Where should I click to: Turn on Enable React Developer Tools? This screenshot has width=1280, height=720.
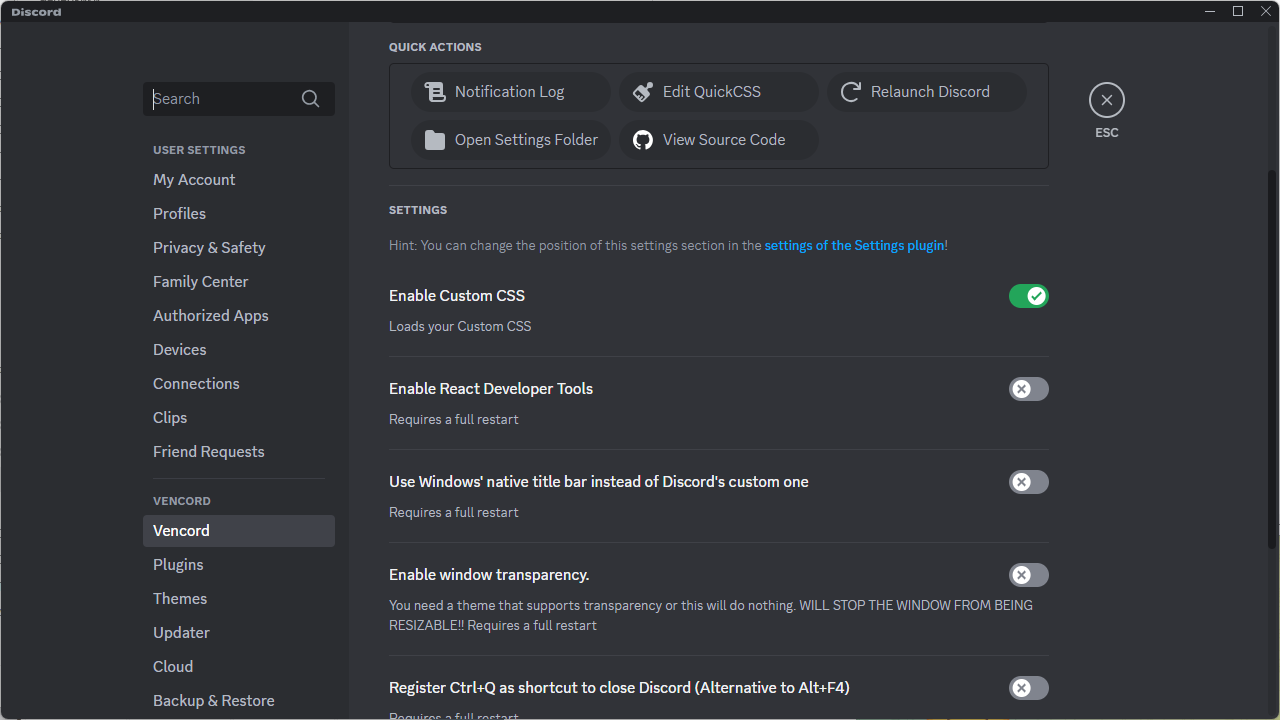(x=1028, y=389)
